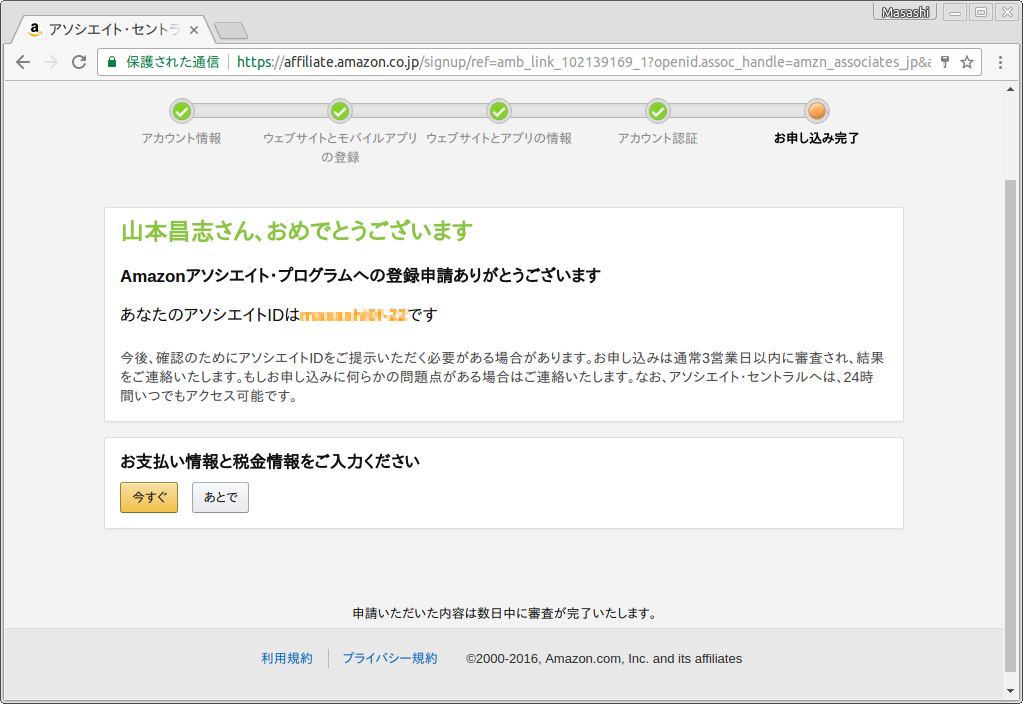Viewport: 1023px width, 704px height.
Task: Click the saved password key icon
Action: [945, 62]
